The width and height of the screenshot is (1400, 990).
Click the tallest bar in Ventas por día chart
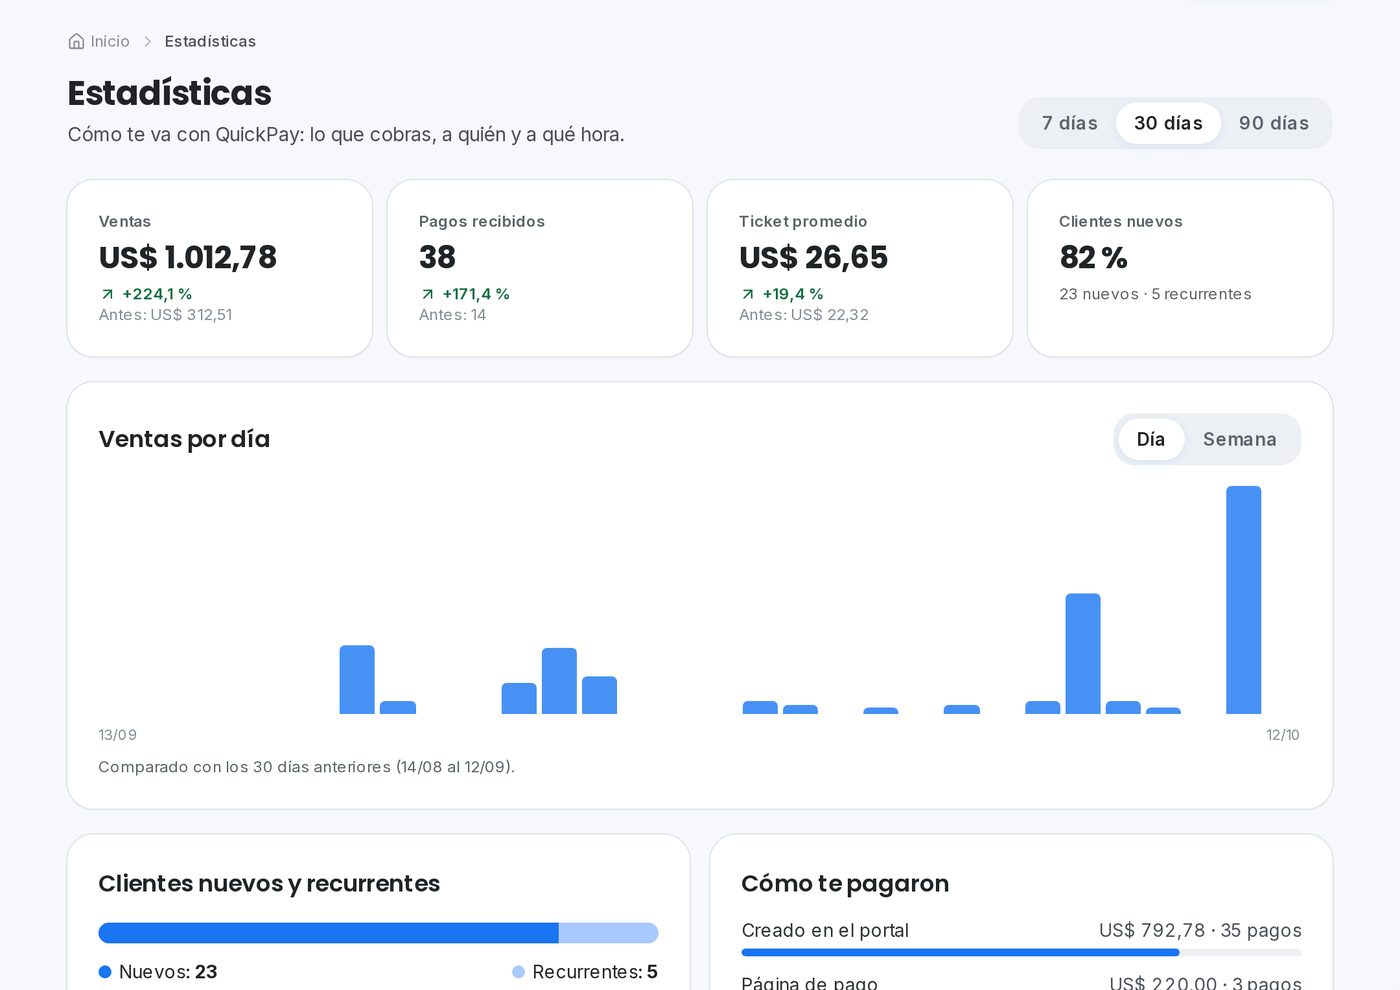coord(1243,600)
